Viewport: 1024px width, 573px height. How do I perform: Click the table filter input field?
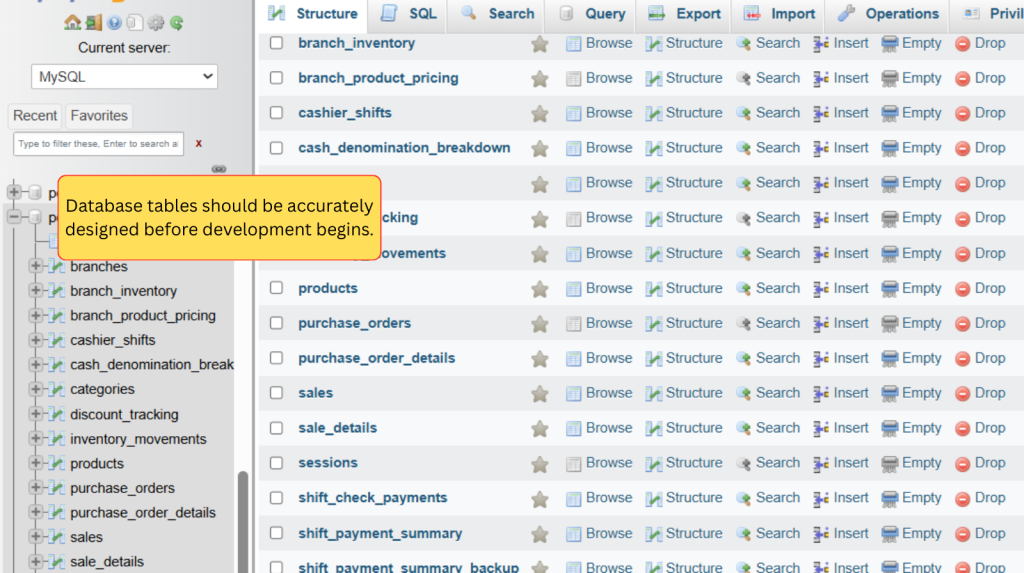coord(98,144)
